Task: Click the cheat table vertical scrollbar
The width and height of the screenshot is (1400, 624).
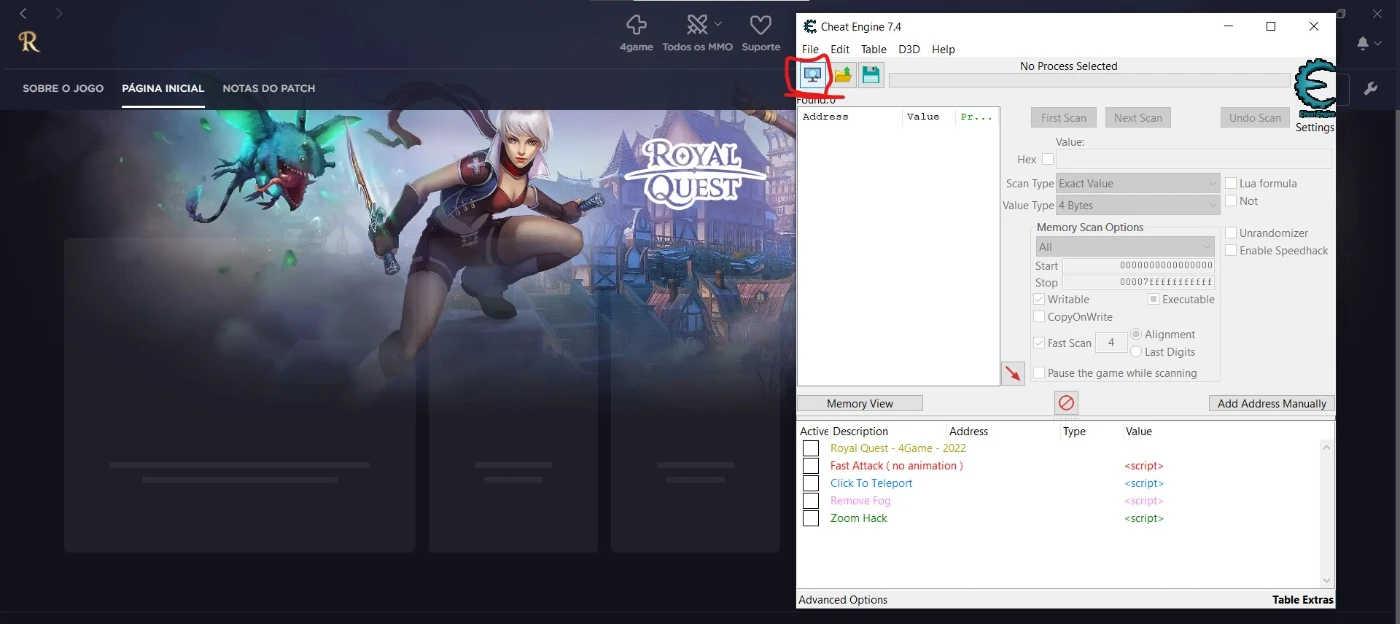Action: (1327, 512)
